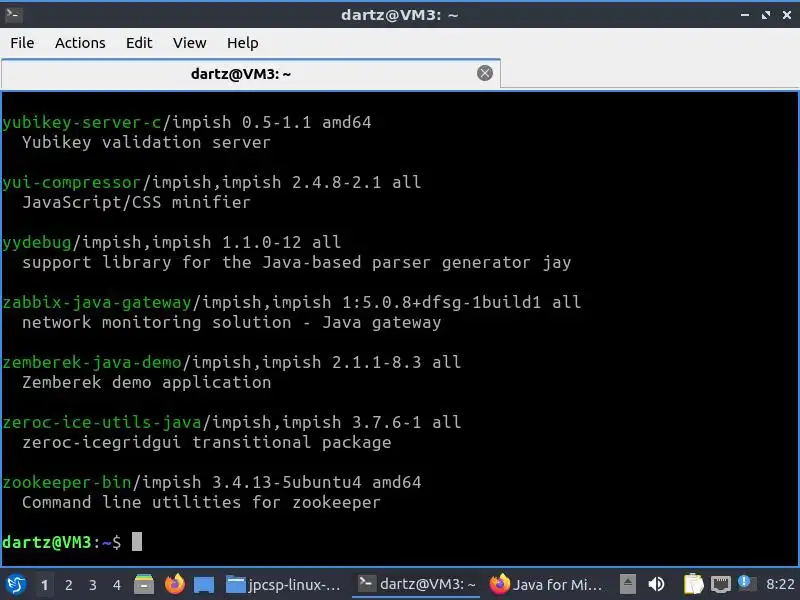This screenshot has width=800, height=600.
Task: Launch Firefox from the quick launch
Action: (x=174, y=584)
